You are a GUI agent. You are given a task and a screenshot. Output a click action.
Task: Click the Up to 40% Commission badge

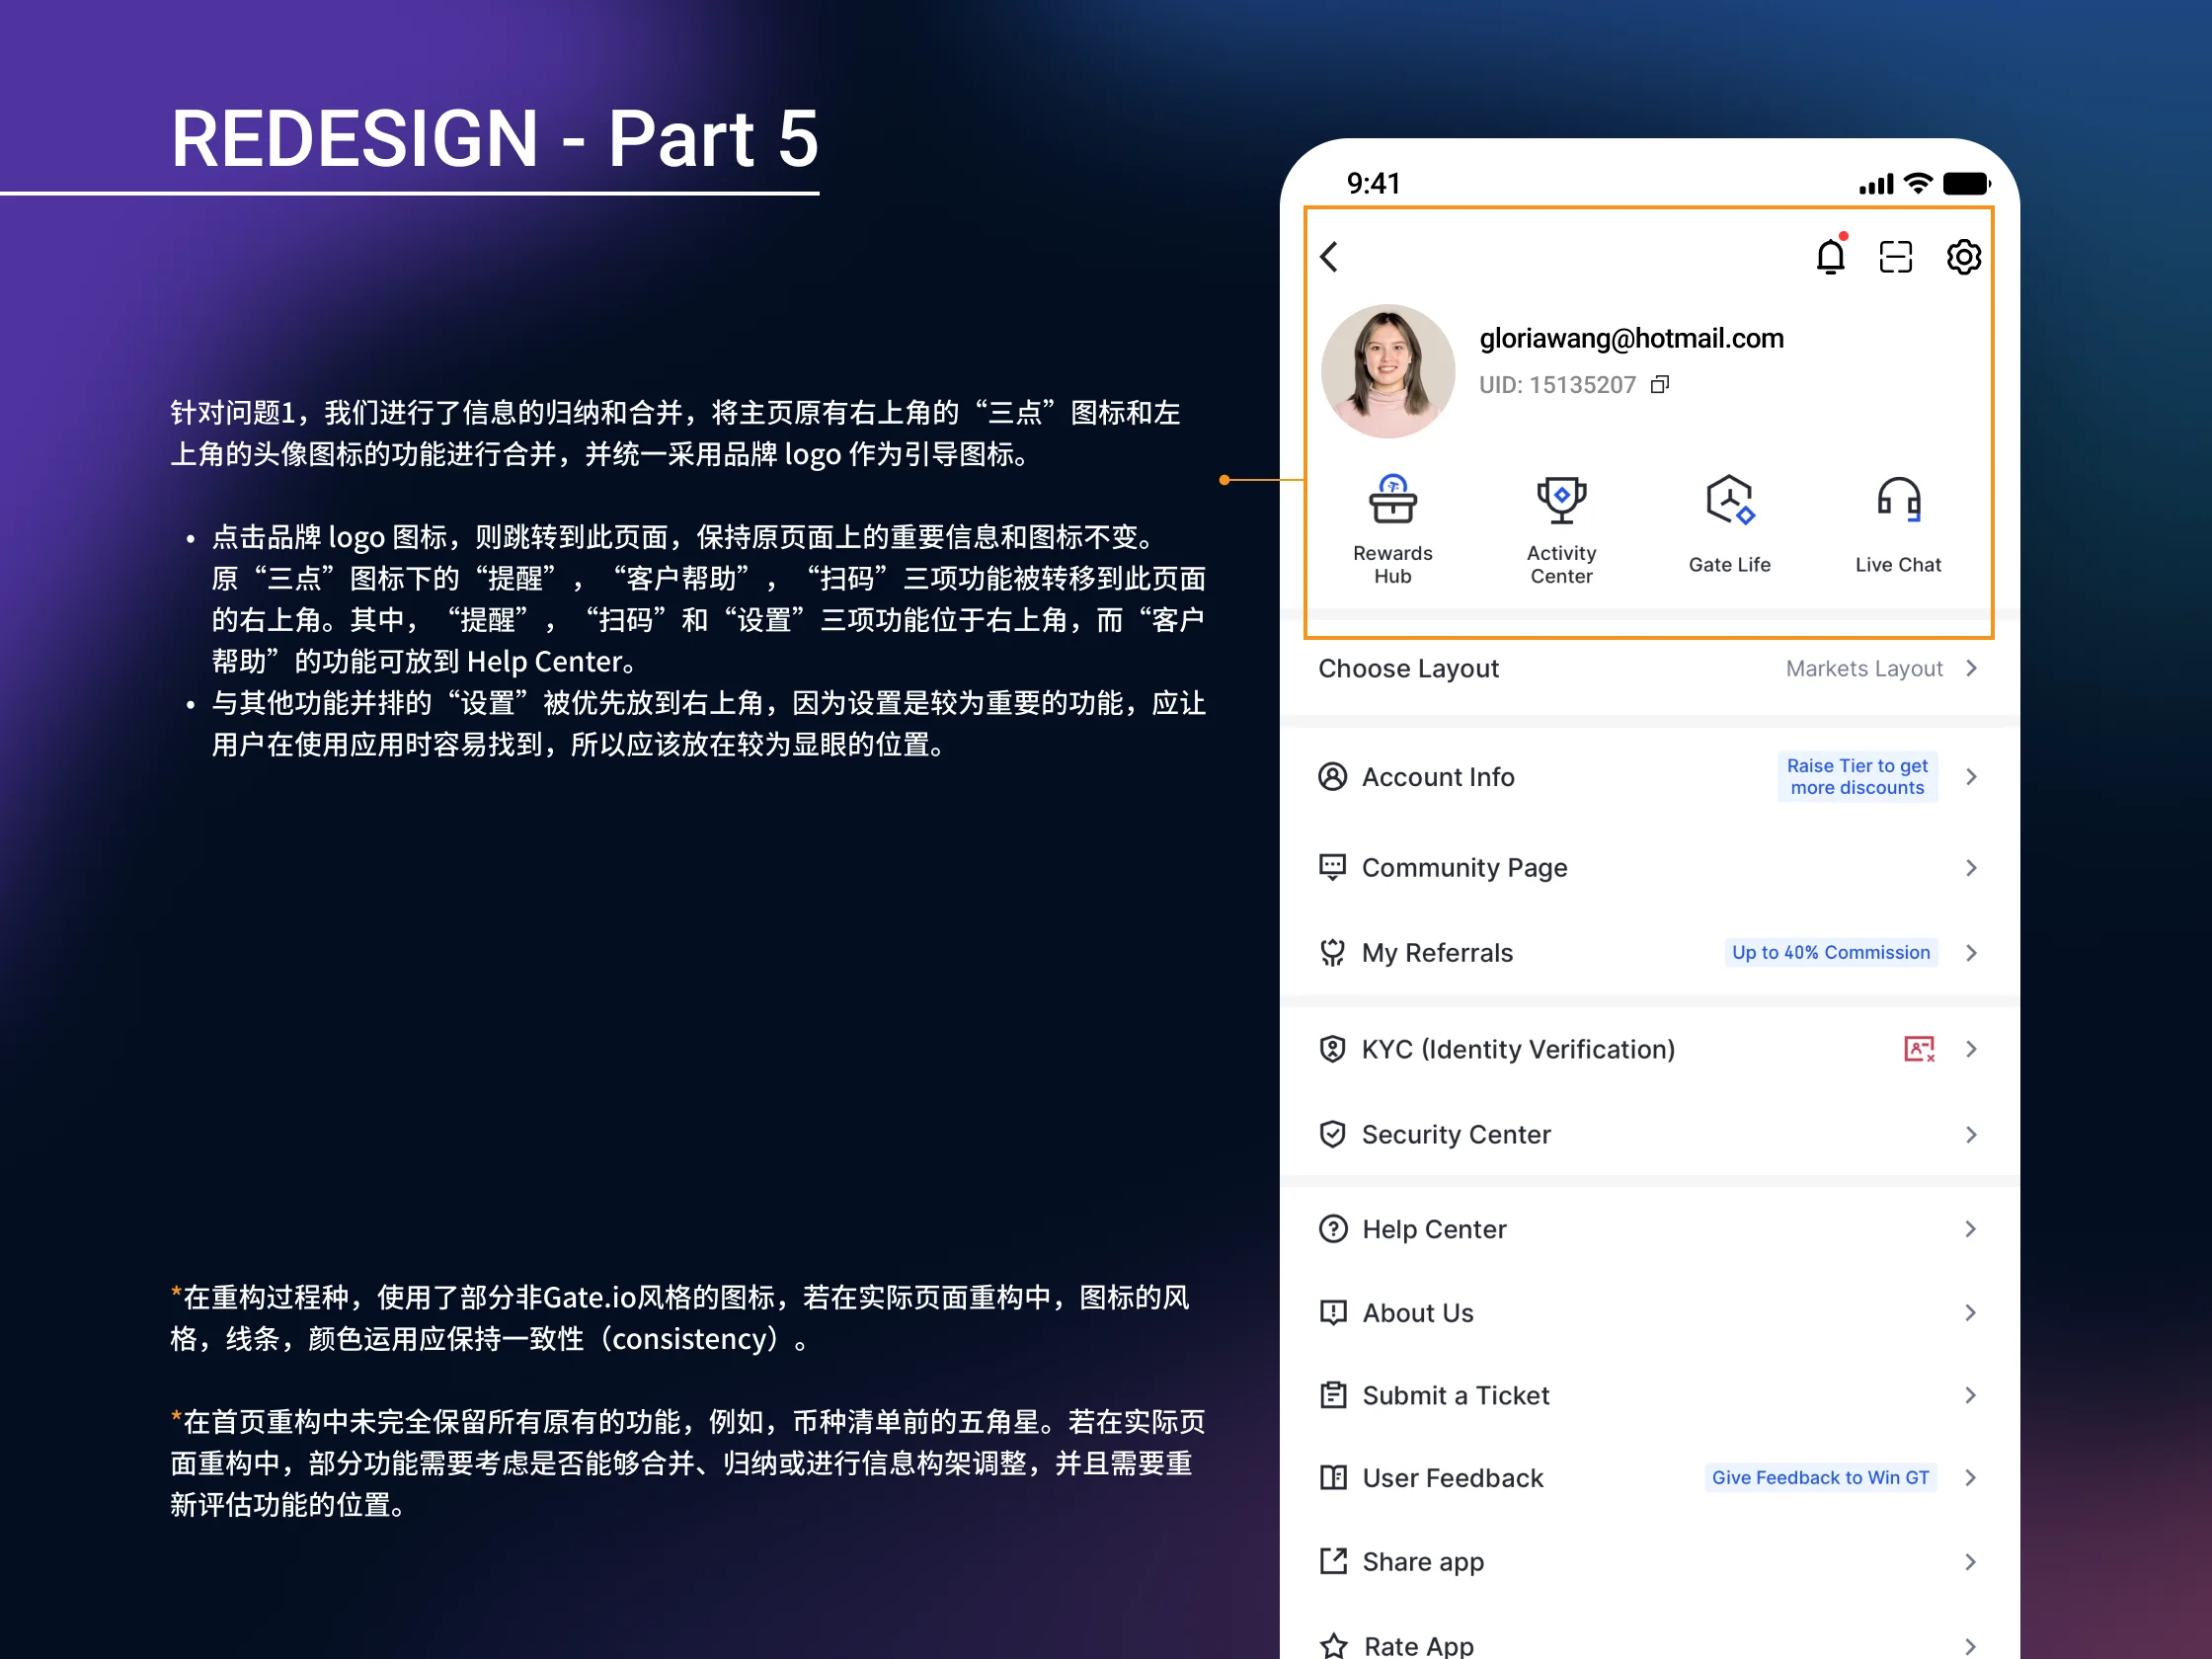tap(1830, 953)
